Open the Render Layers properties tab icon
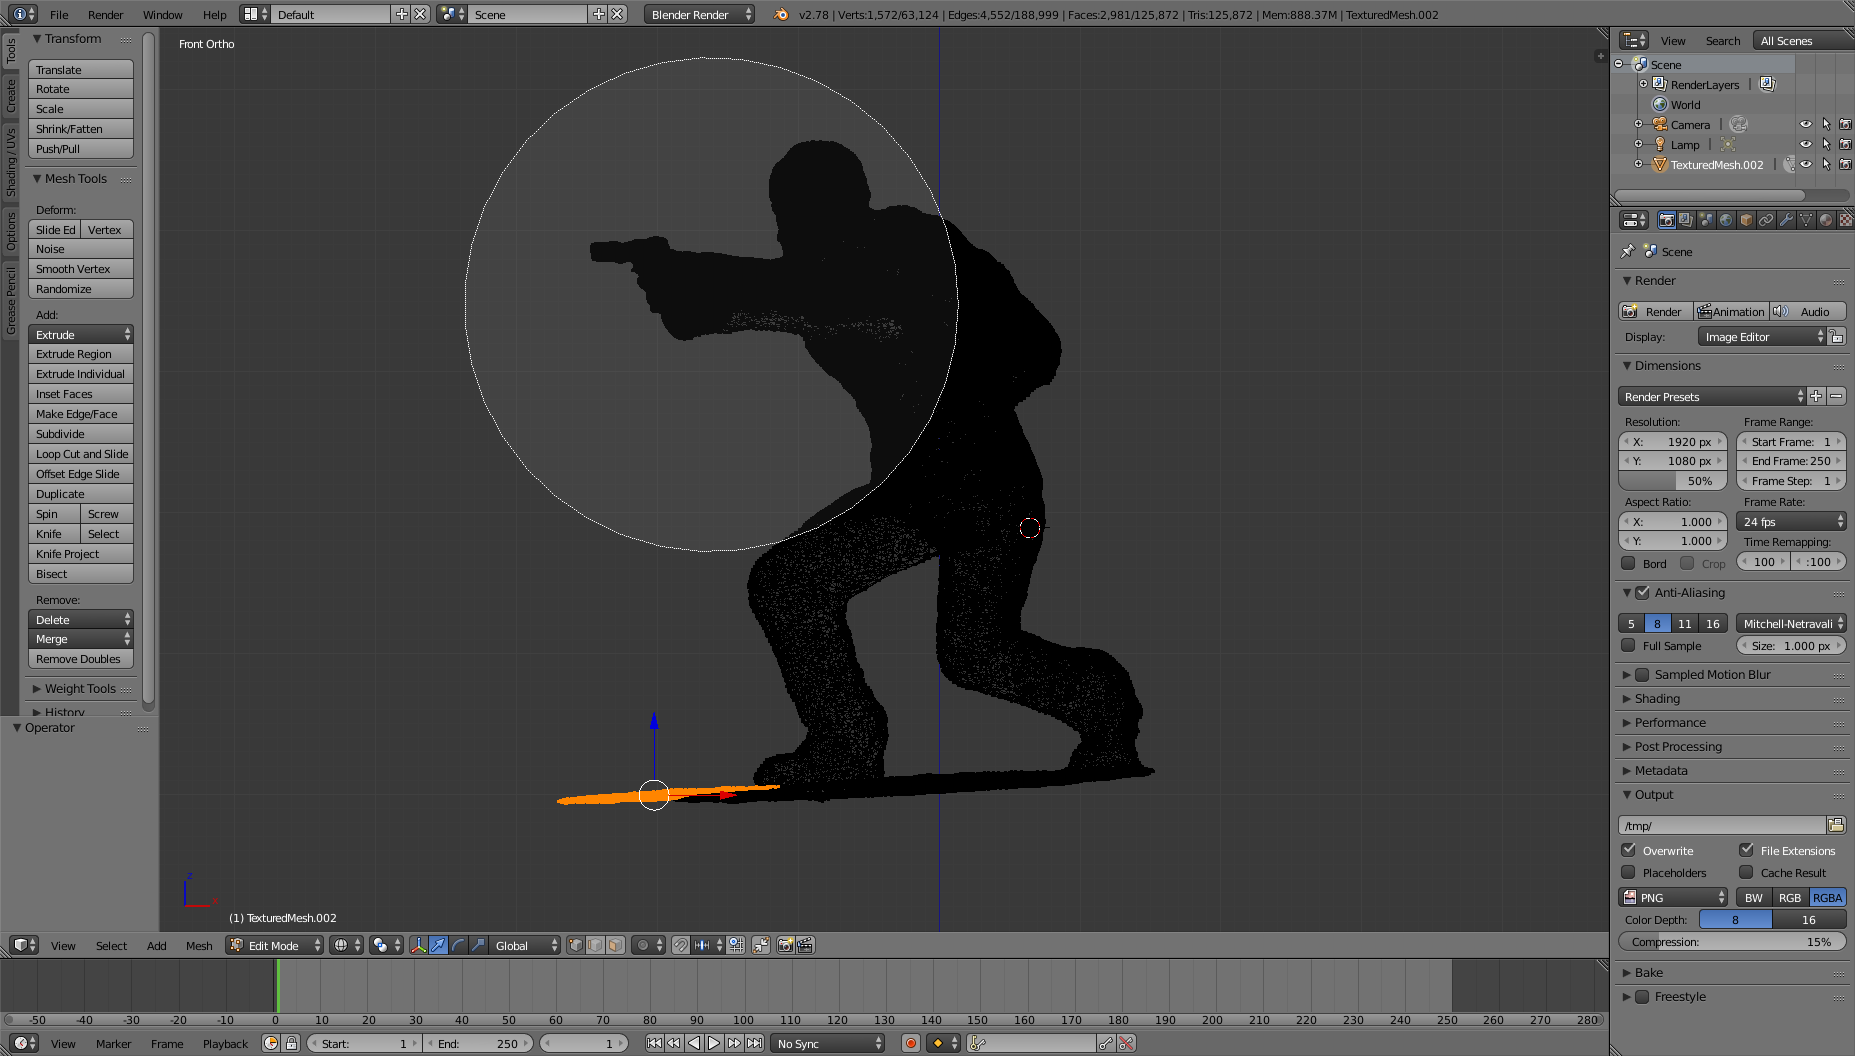The image size is (1855, 1056). pyautogui.click(x=1686, y=220)
